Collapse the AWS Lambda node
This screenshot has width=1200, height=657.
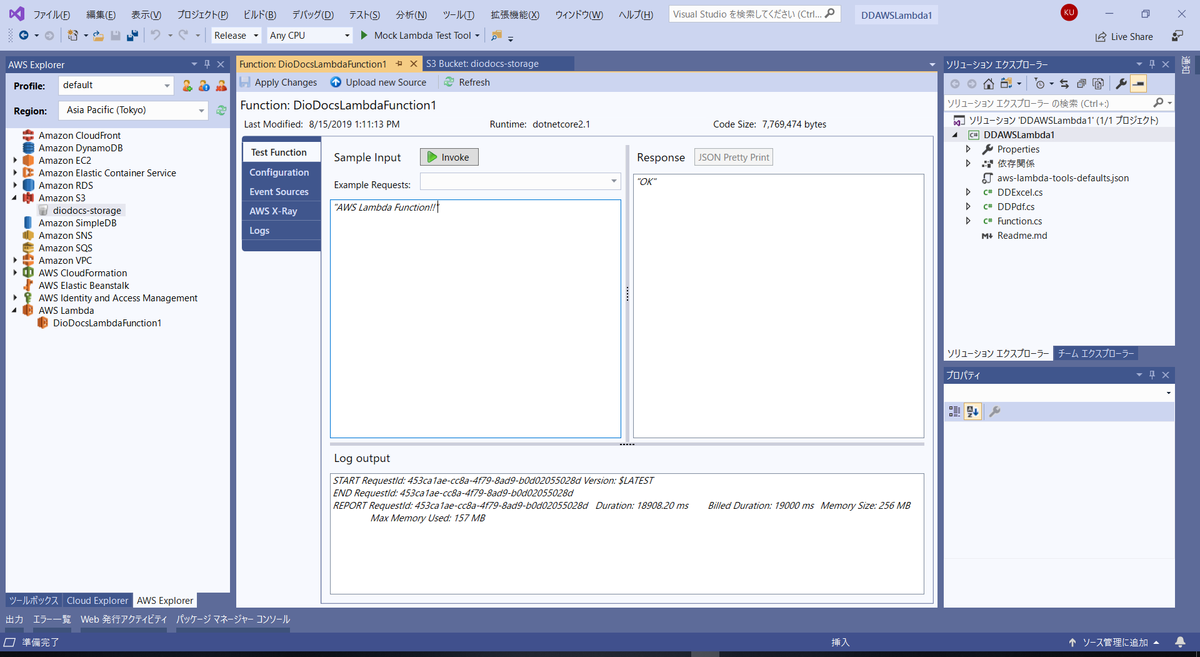tap(14, 310)
